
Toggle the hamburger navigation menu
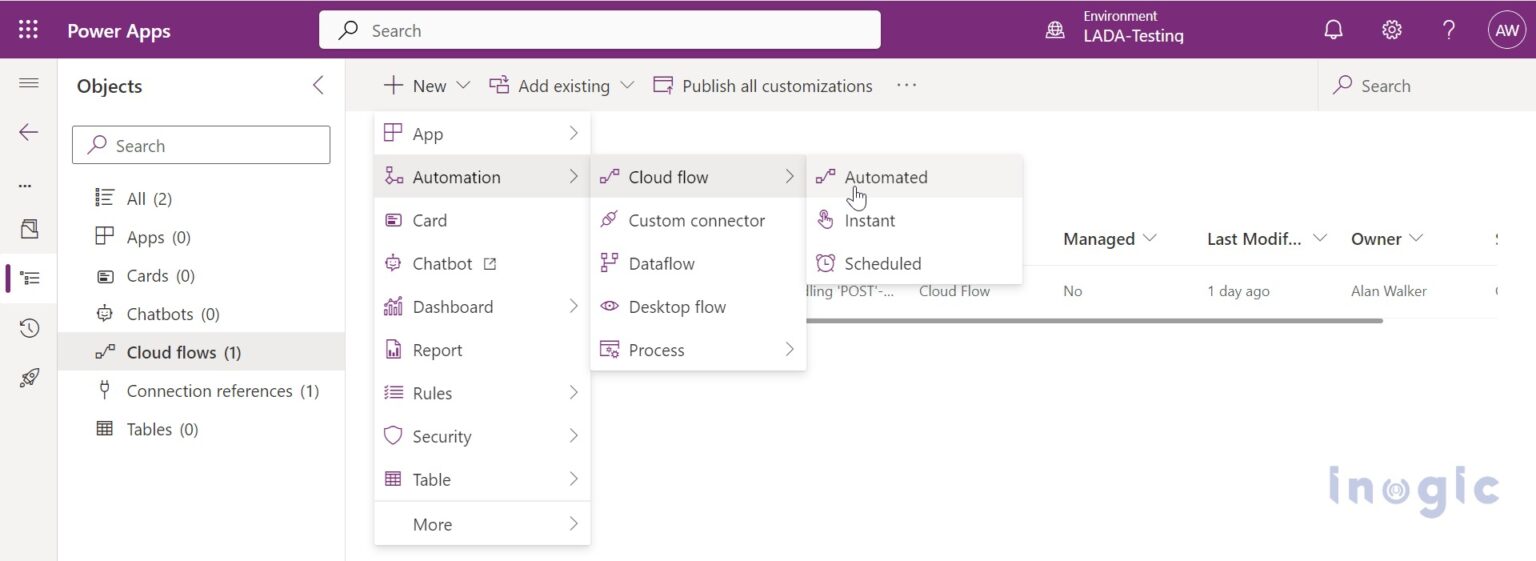(29, 83)
